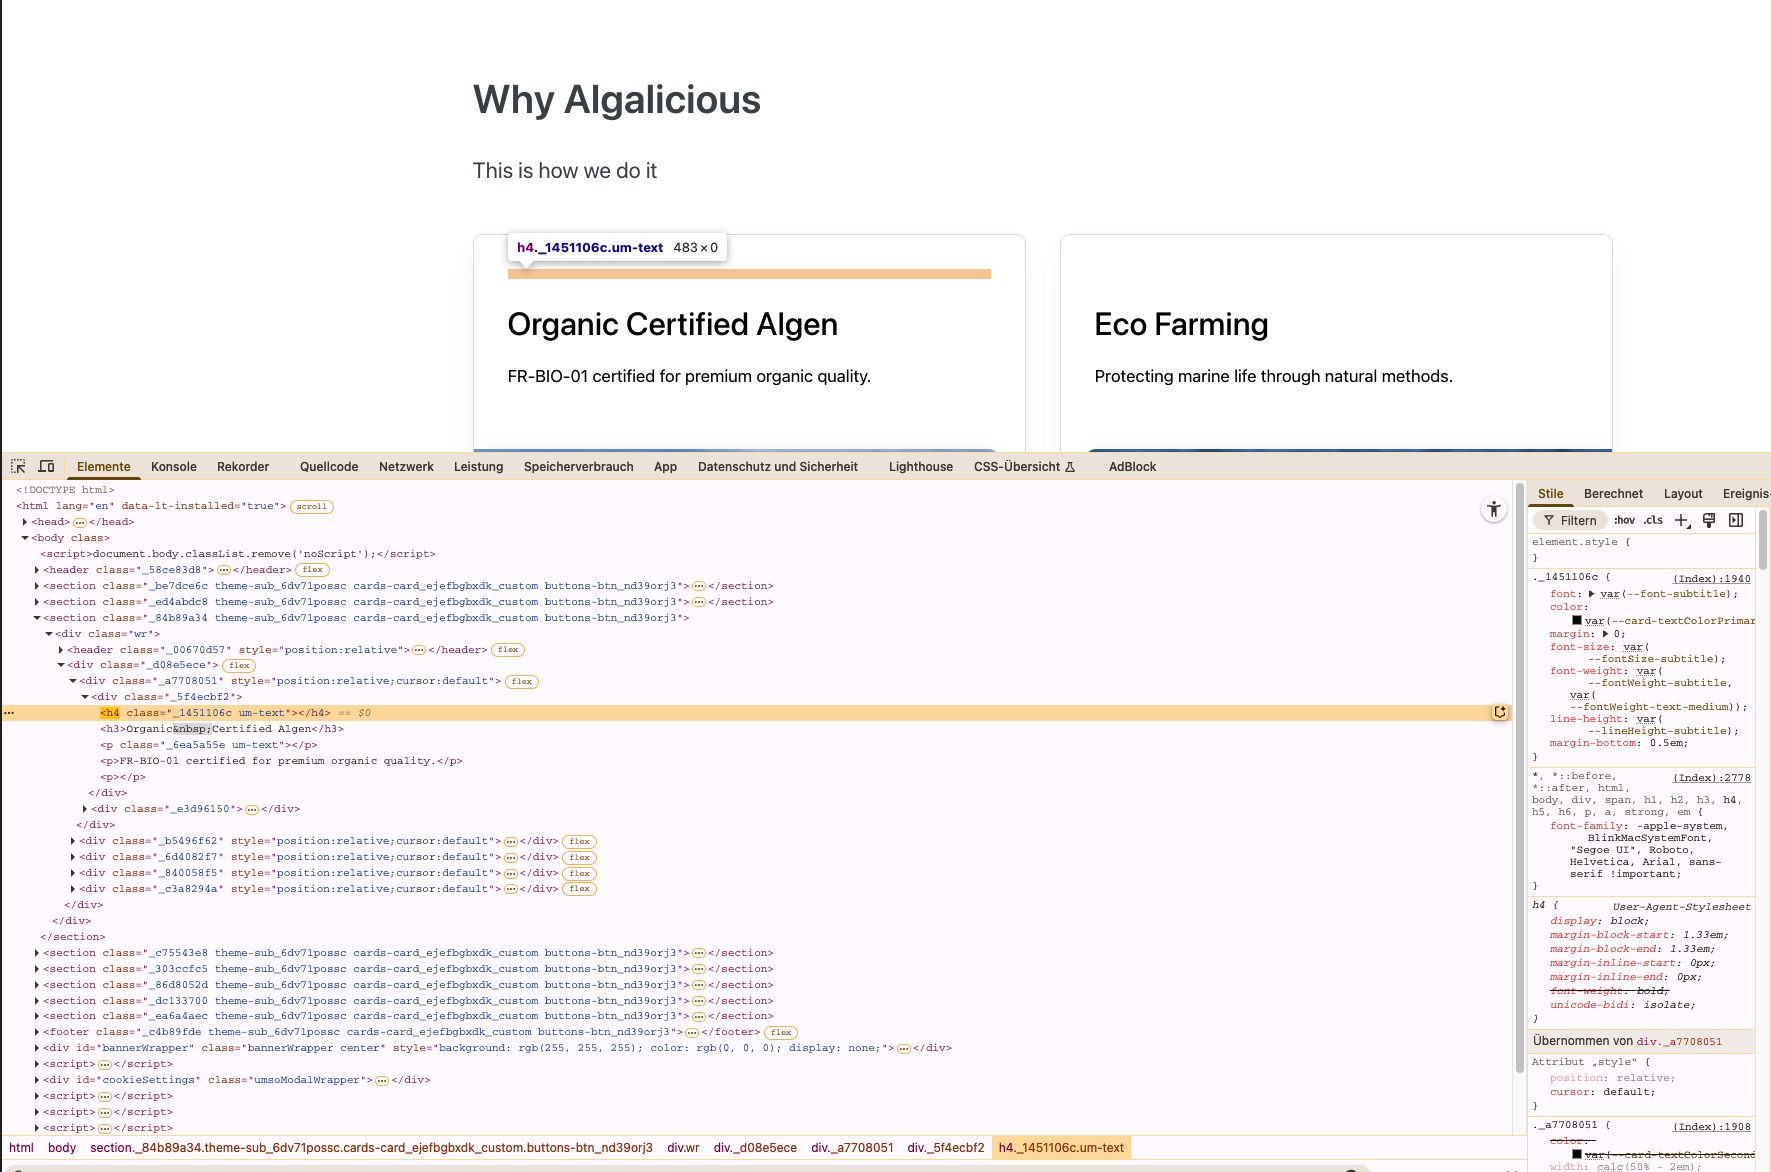
Task: Click the flex badge beside div _a7708051
Action: tap(522, 682)
